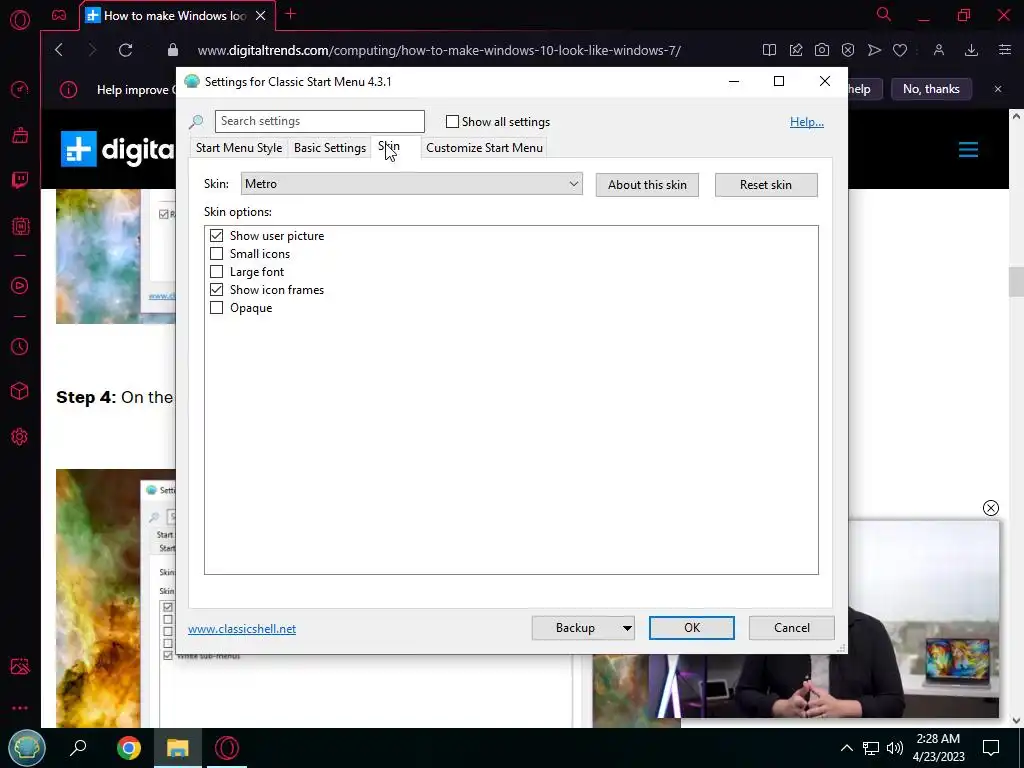Click the ad blocker shield icon
Image resolution: width=1024 pixels, height=768 pixels.
tap(848, 50)
